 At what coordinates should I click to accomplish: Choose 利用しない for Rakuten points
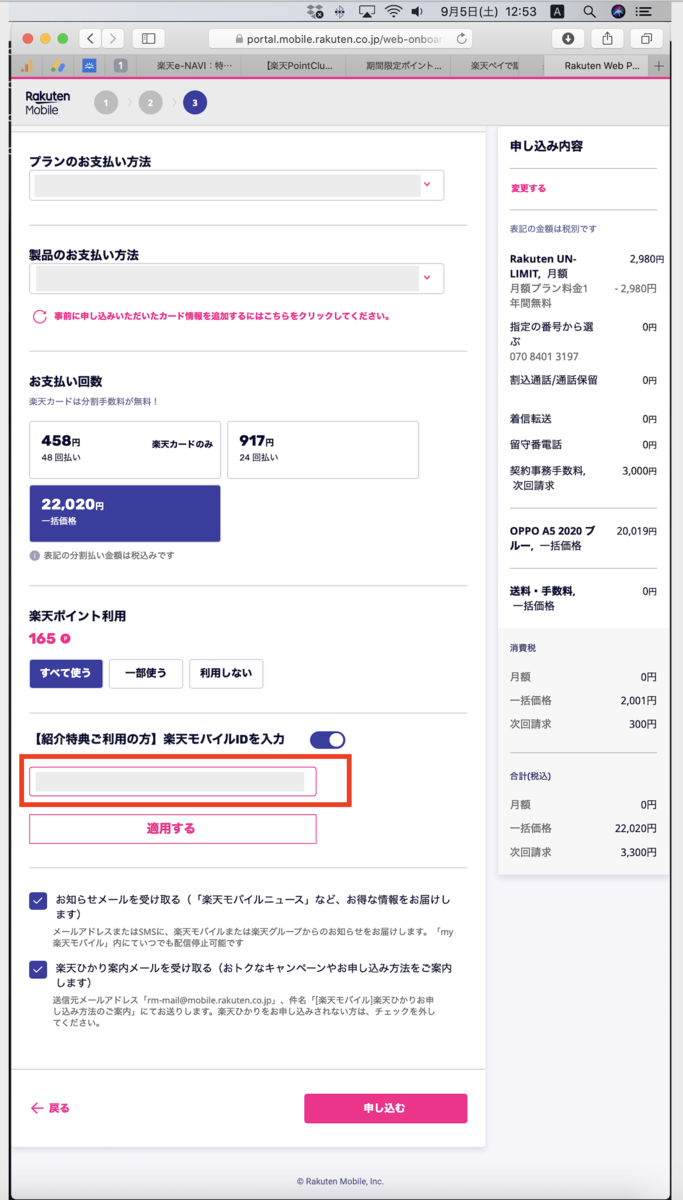pyautogui.click(x=226, y=673)
